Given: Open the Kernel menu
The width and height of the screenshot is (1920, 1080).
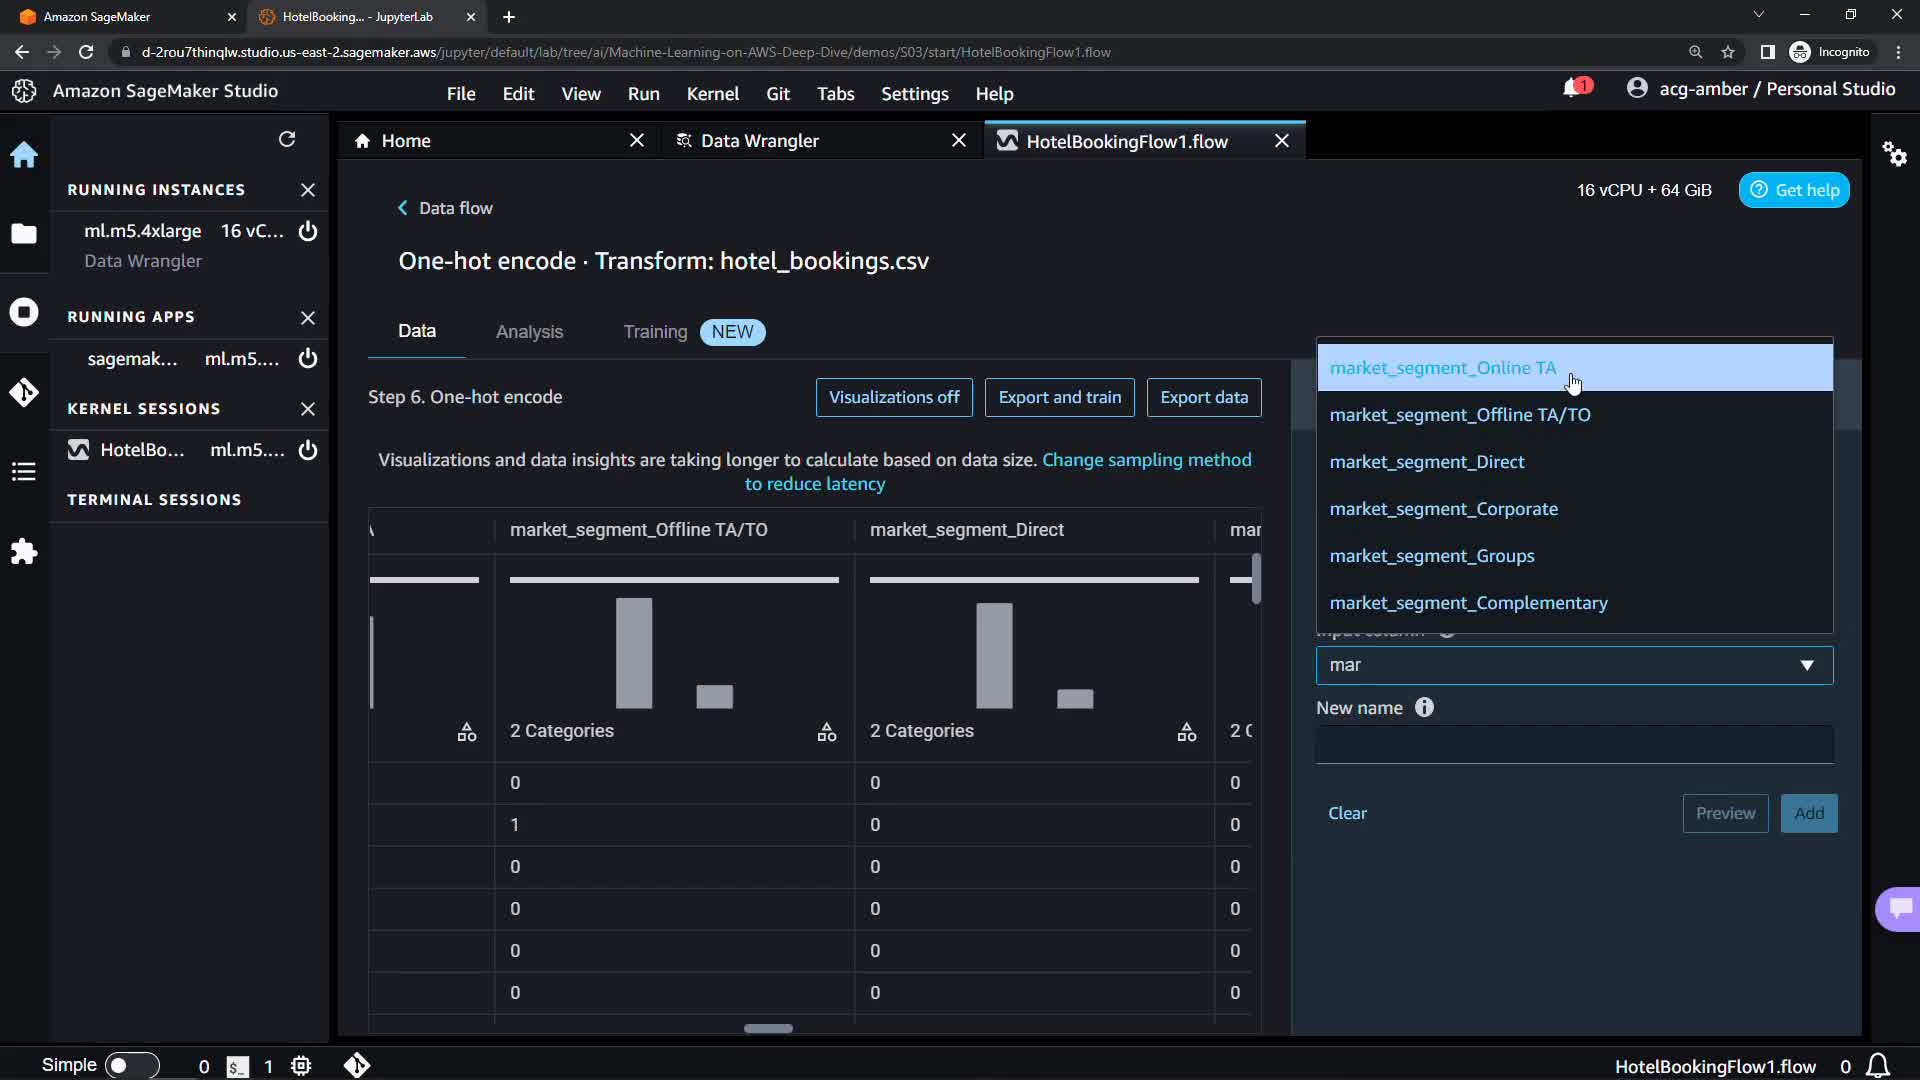Looking at the screenshot, I should pos(712,94).
